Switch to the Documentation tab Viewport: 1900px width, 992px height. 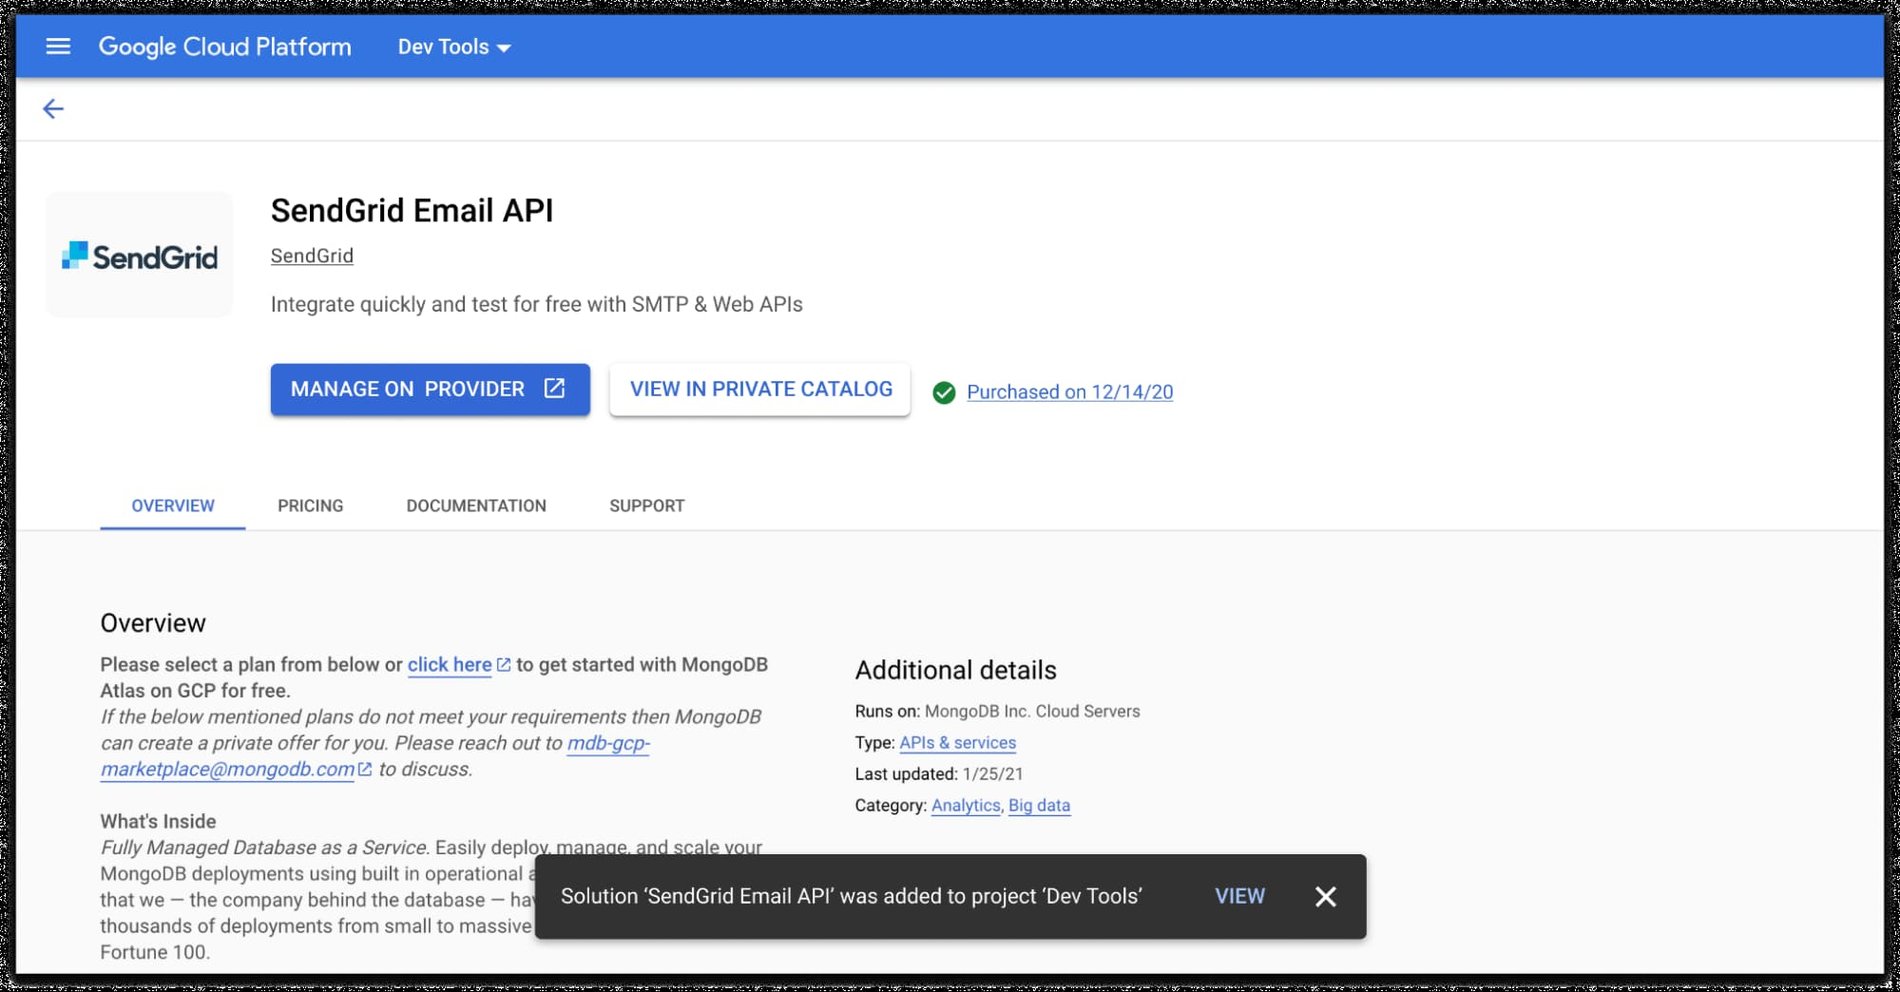(476, 506)
